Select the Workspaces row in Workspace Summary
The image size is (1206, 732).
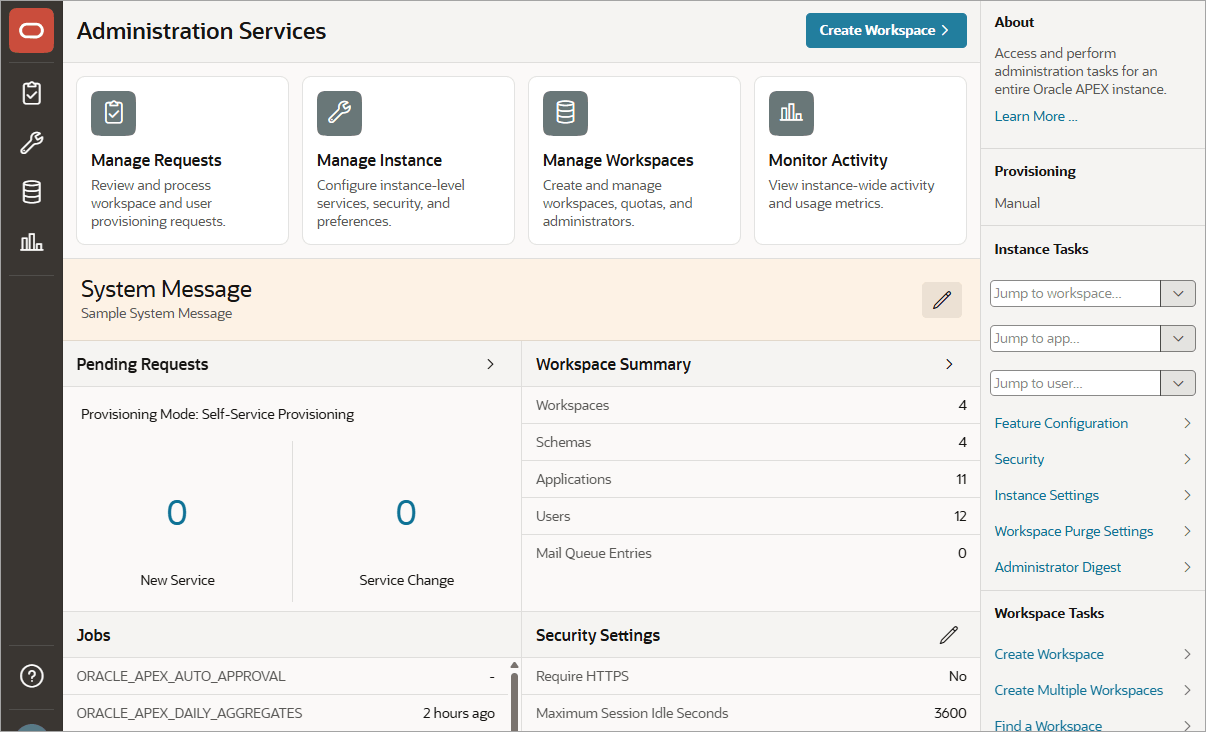coord(751,405)
